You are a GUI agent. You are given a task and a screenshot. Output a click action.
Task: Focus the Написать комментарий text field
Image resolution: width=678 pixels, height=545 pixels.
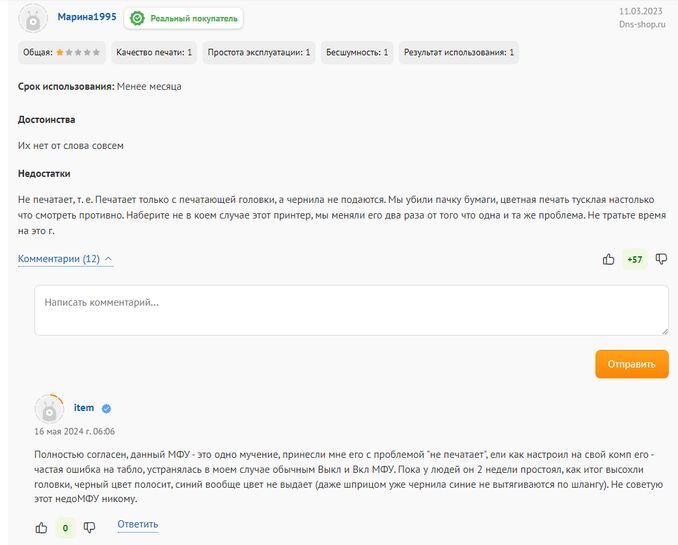click(x=351, y=310)
